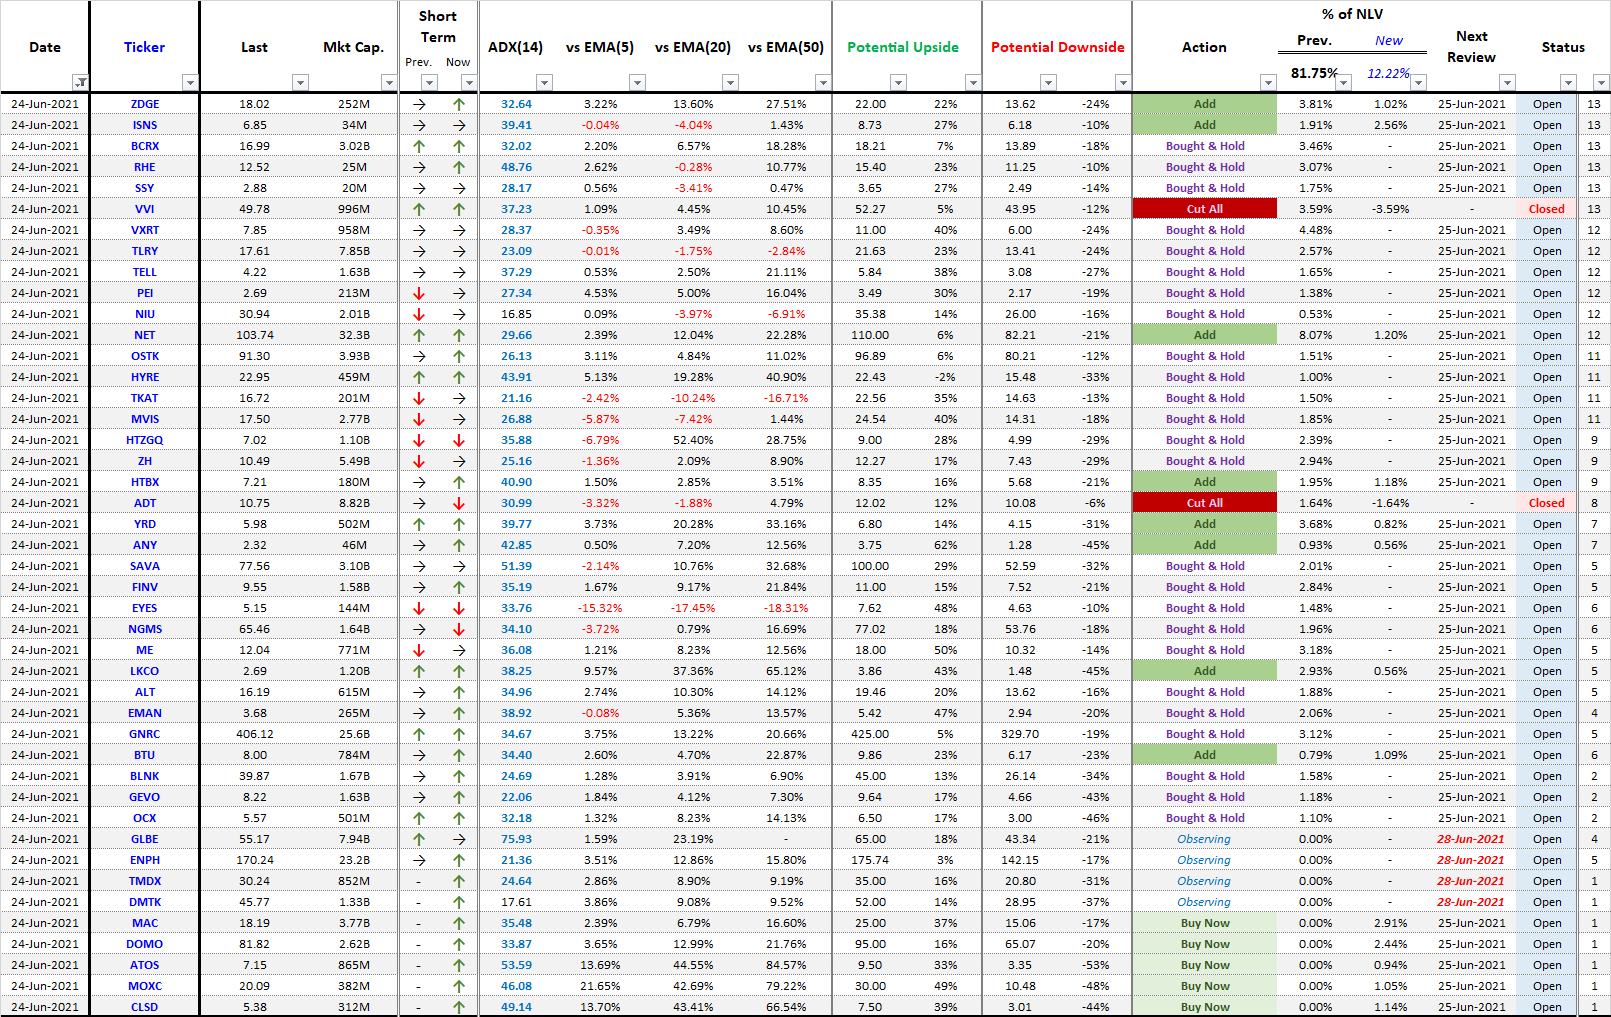Open the Date column filter dropdown

[x=80, y=82]
